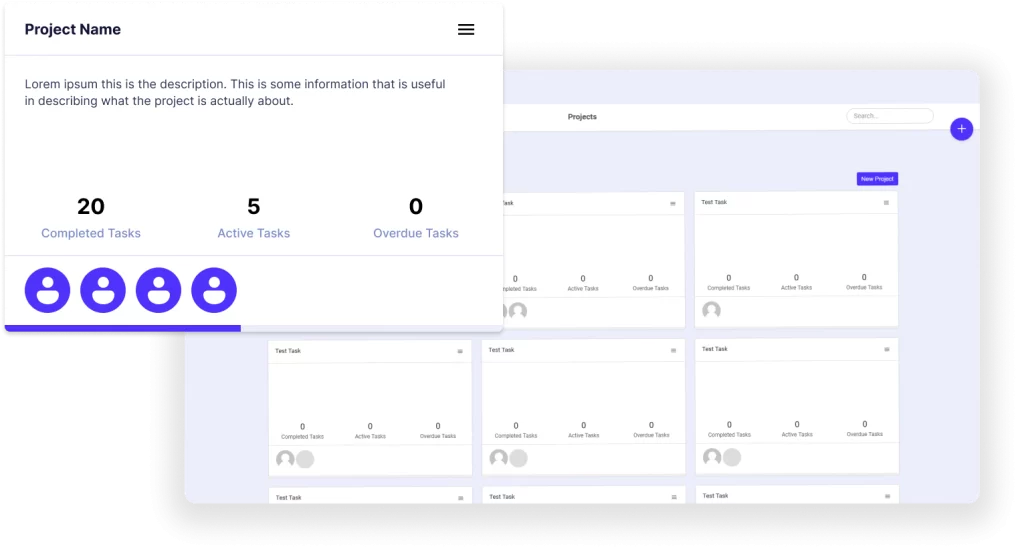The image size is (1024, 555).
Task: Open the Overdue Tasks link in Project Name card
Action: tap(416, 233)
